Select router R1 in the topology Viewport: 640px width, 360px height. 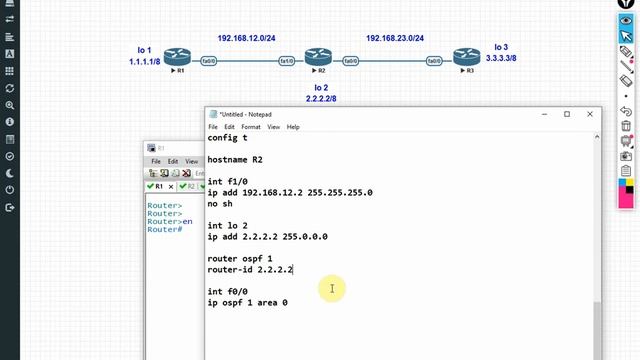(x=177, y=57)
